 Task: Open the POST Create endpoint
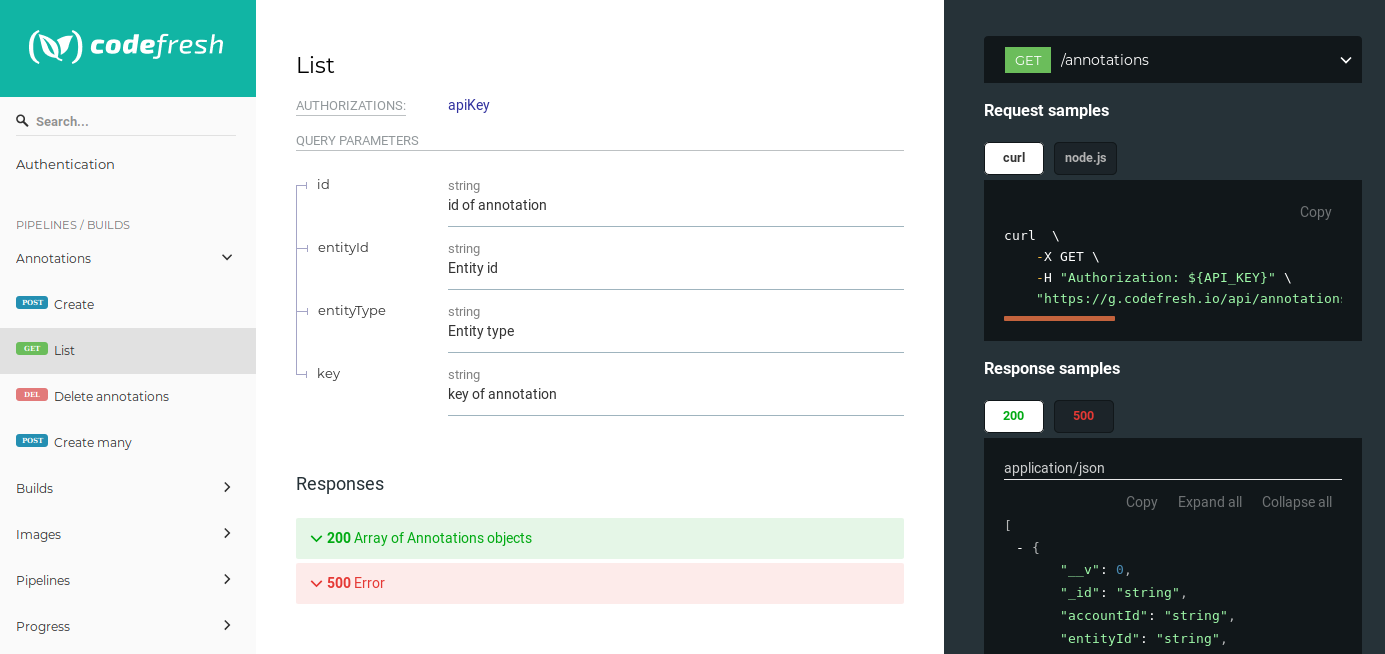[x=74, y=304]
